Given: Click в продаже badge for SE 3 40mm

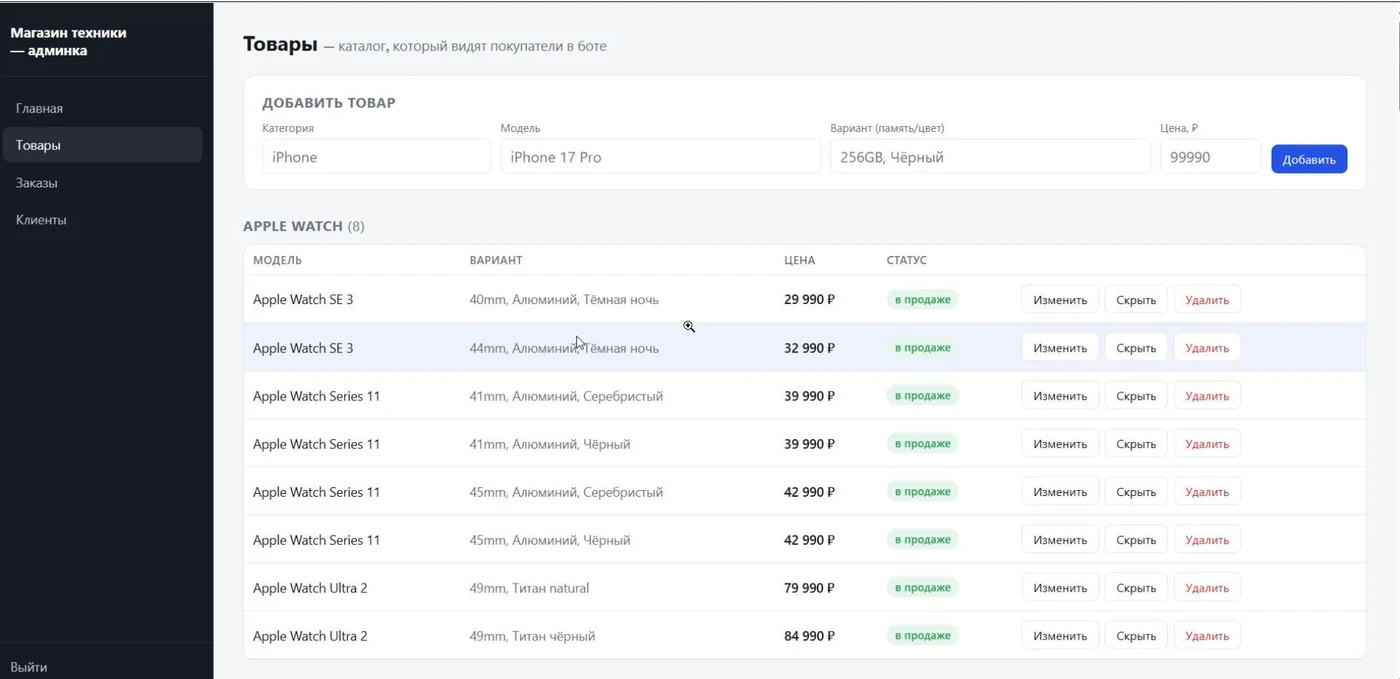Looking at the screenshot, I should (922, 299).
